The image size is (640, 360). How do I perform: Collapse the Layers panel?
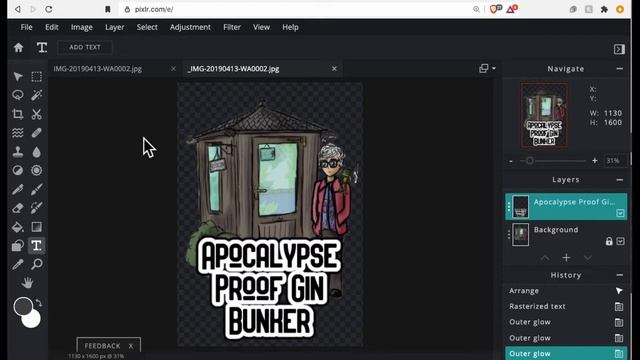coord(620,180)
